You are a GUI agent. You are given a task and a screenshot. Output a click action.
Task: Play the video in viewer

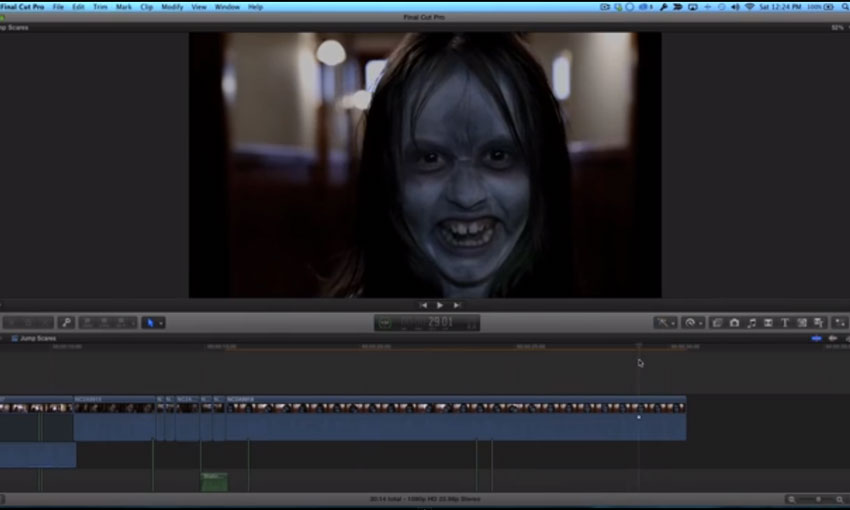tap(440, 306)
